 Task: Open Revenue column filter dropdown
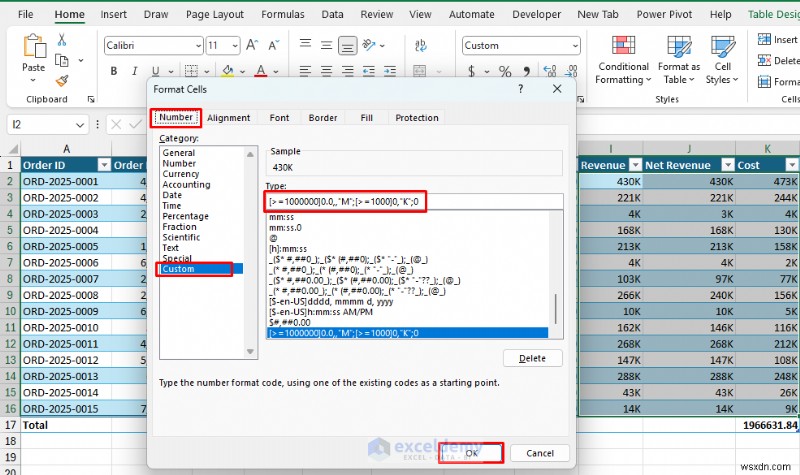tap(635, 165)
